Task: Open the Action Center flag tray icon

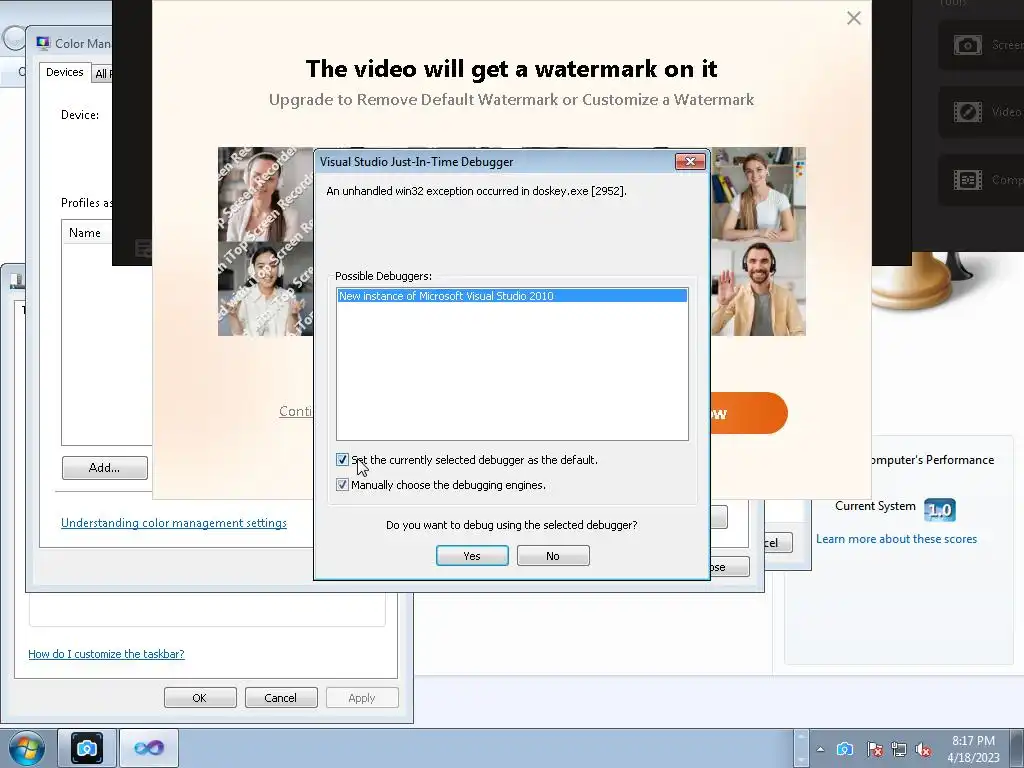Action: tap(874, 749)
